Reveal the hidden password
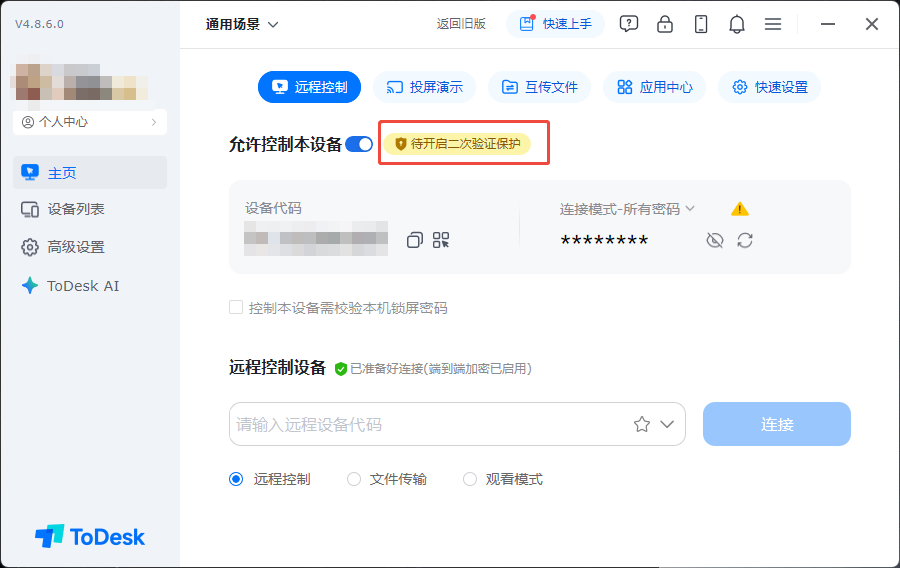Image resolution: width=900 pixels, height=568 pixels. (714, 240)
